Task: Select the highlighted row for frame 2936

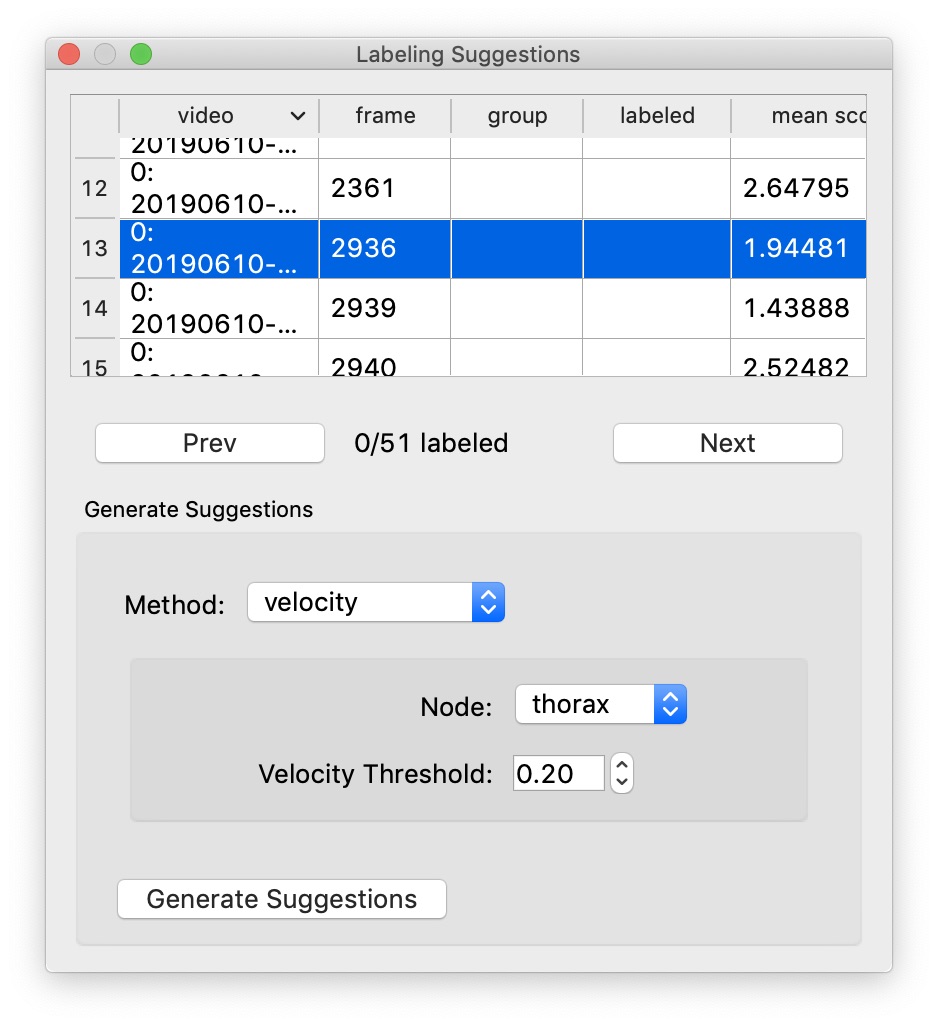Action: [384, 248]
